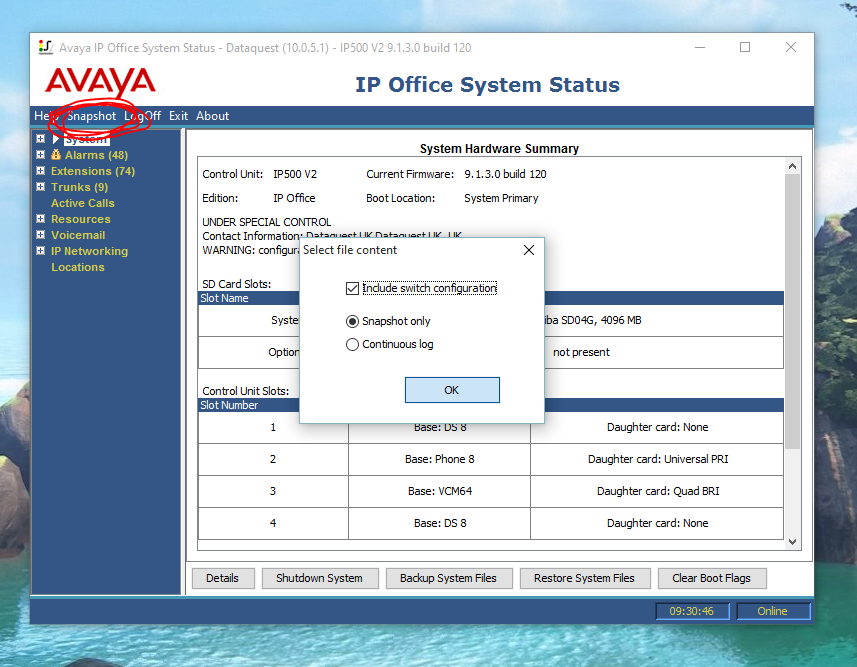This screenshot has width=857, height=667.
Task: Select slot number 4 cell
Action: [x=273, y=523]
